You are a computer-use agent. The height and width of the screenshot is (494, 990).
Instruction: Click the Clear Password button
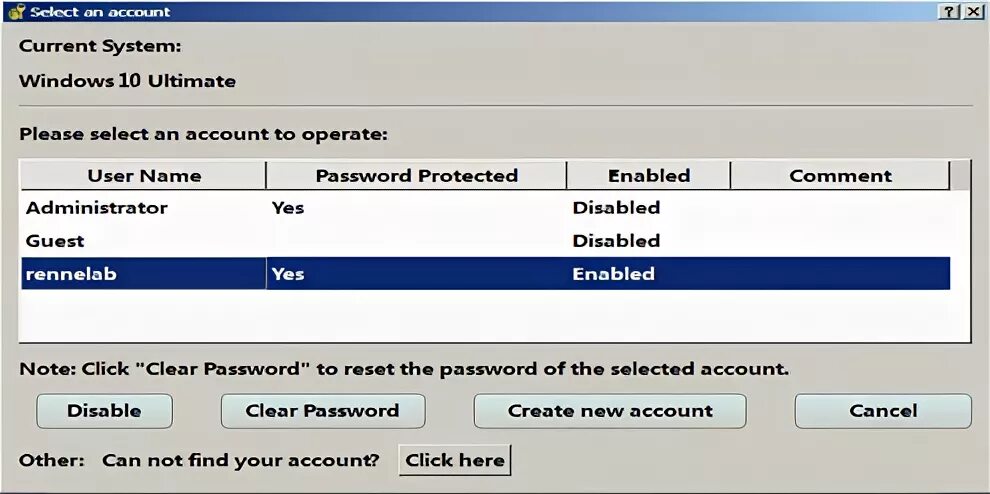tap(322, 411)
